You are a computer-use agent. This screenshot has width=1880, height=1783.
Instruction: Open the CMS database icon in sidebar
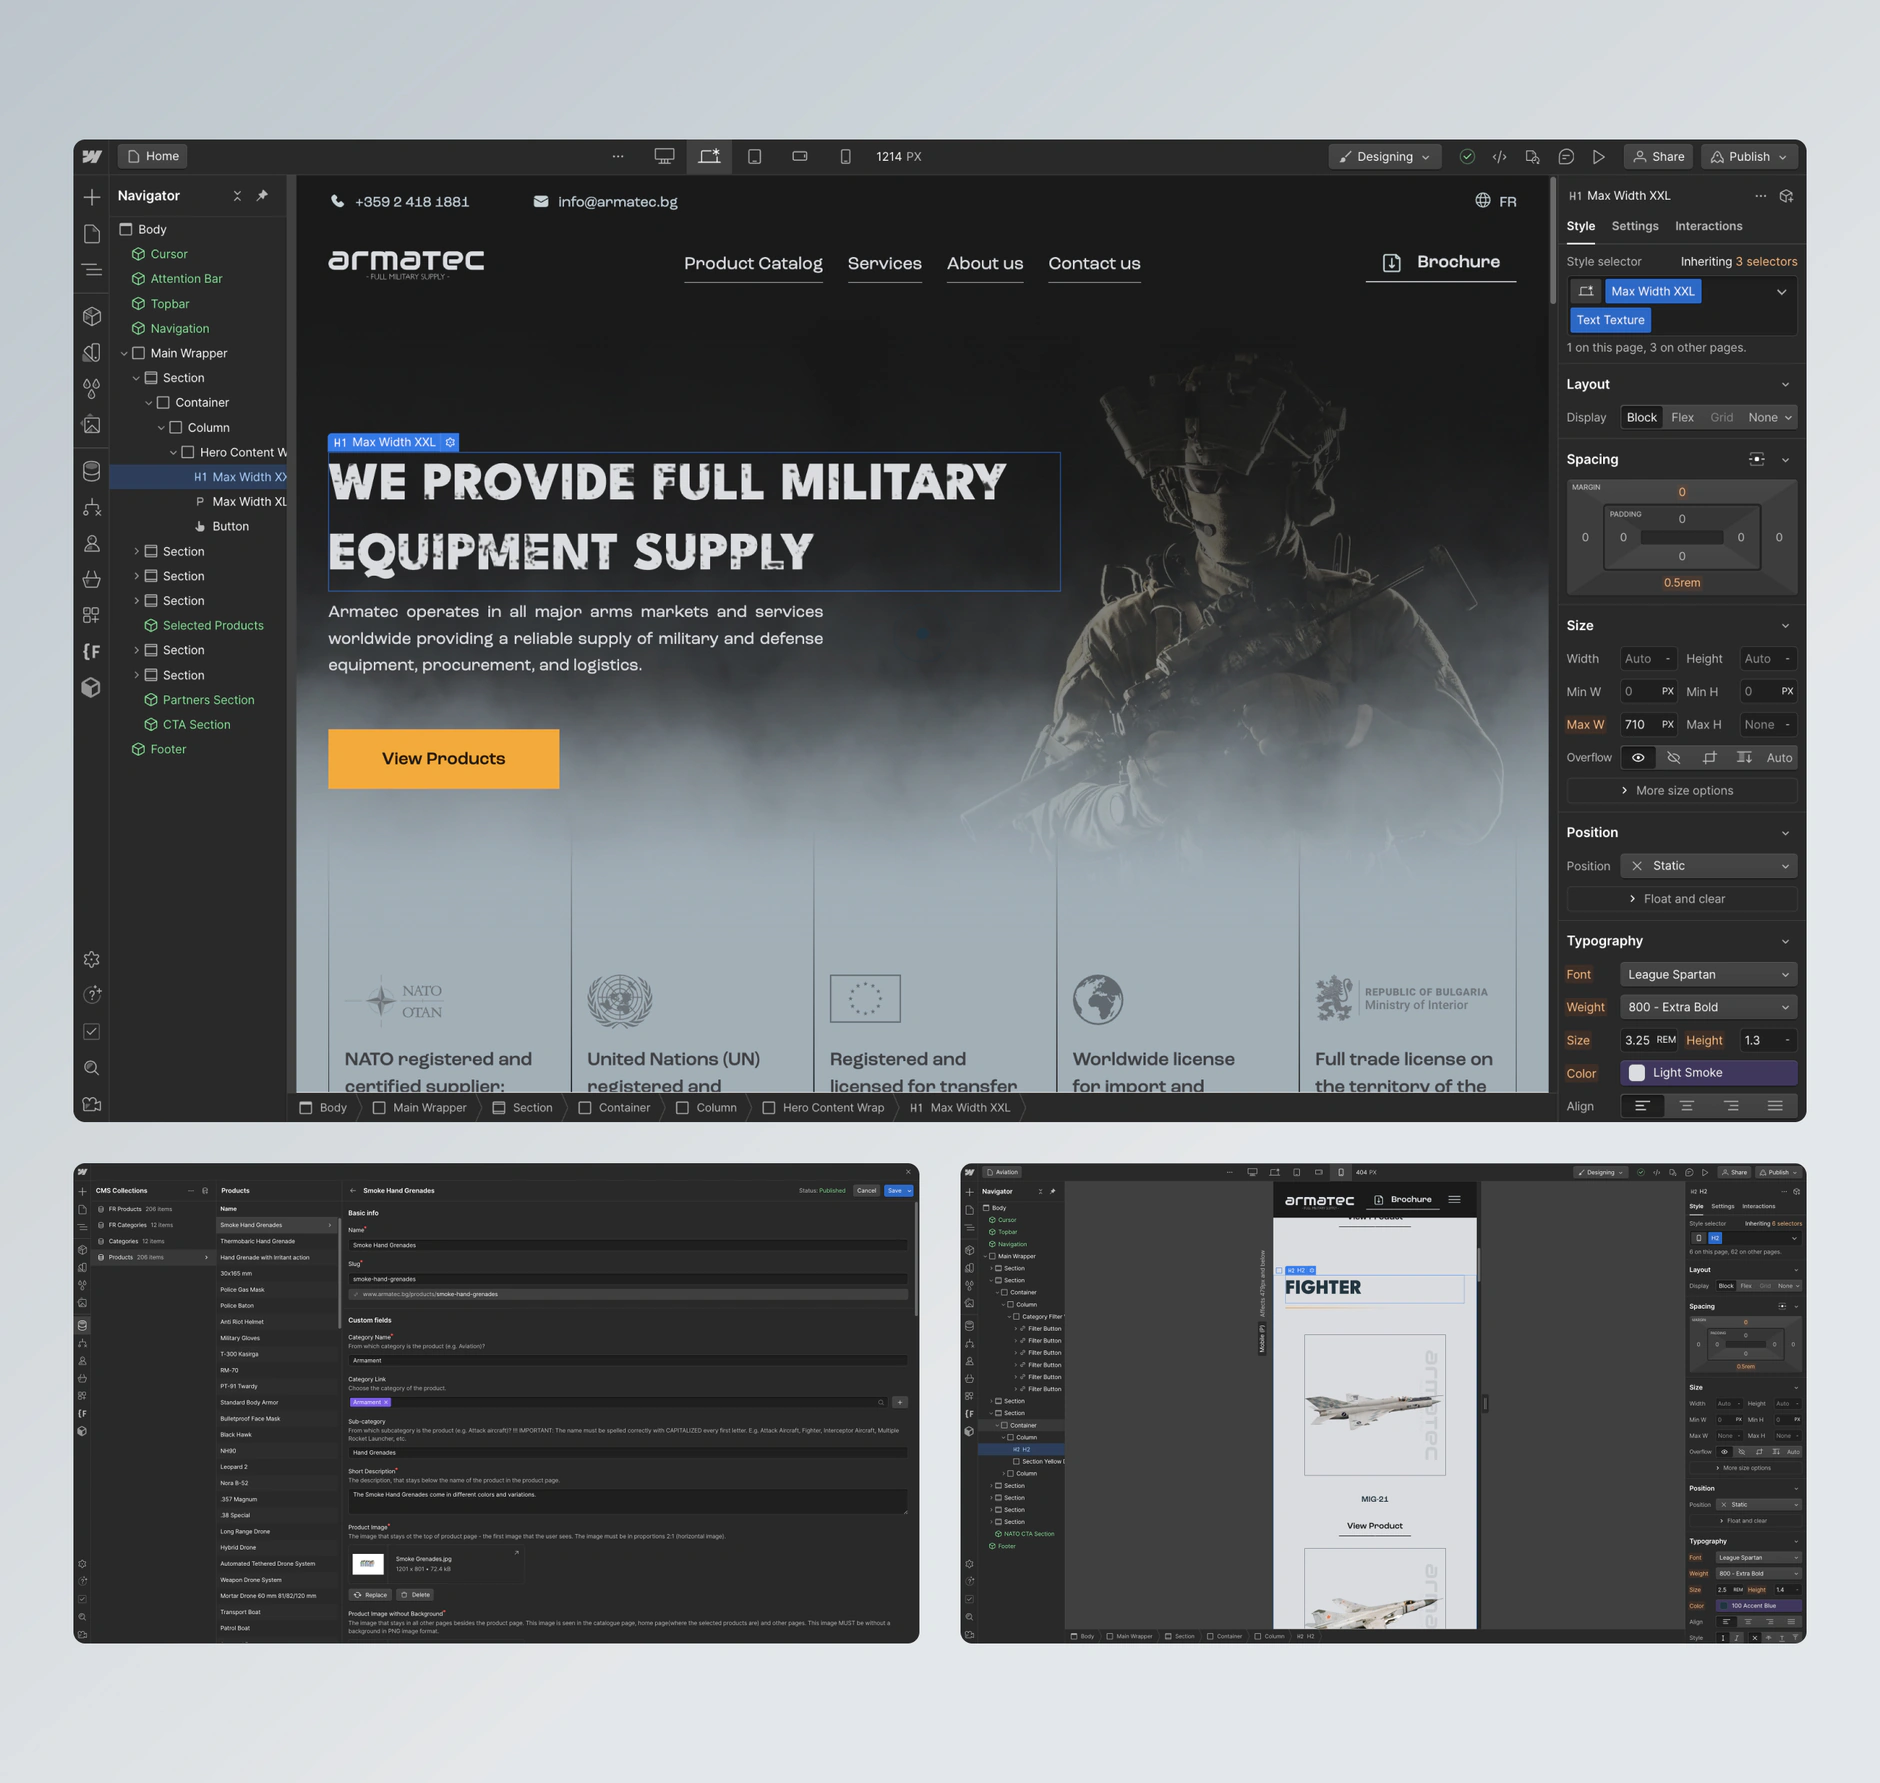[91, 471]
